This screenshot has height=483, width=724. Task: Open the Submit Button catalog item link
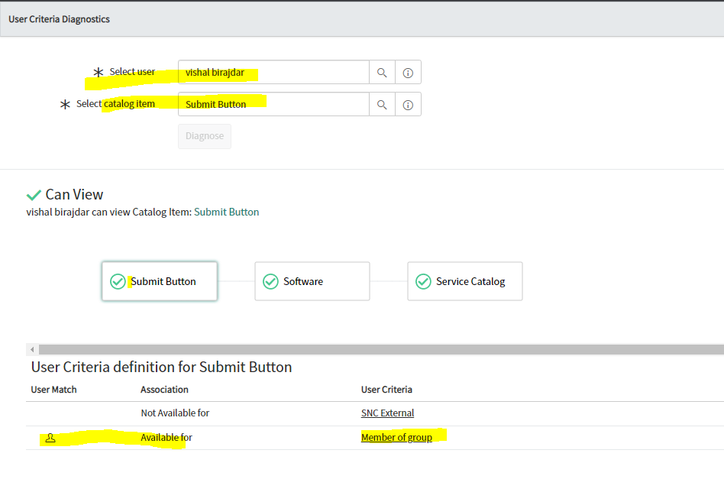click(226, 212)
